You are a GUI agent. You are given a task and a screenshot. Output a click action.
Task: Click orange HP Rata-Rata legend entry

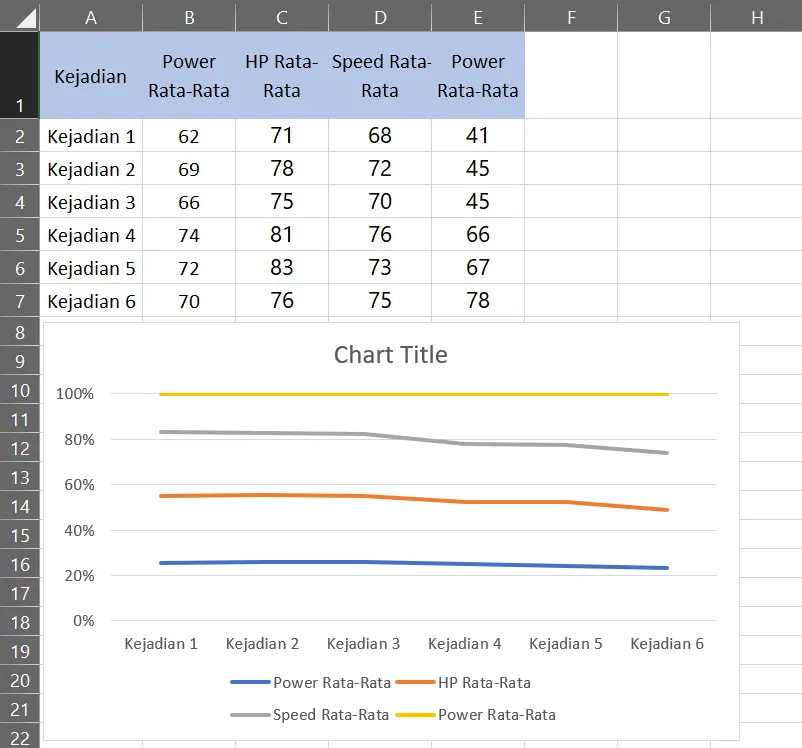pyautogui.click(x=463, y=683)
